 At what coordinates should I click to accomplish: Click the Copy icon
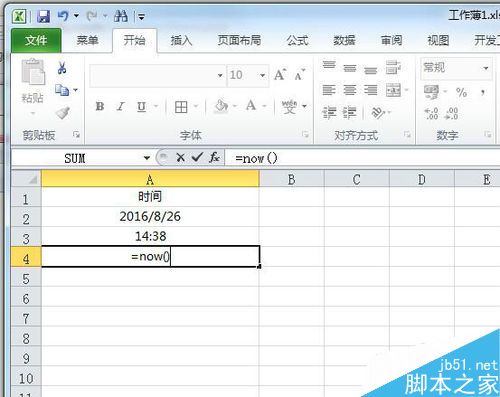62,90
